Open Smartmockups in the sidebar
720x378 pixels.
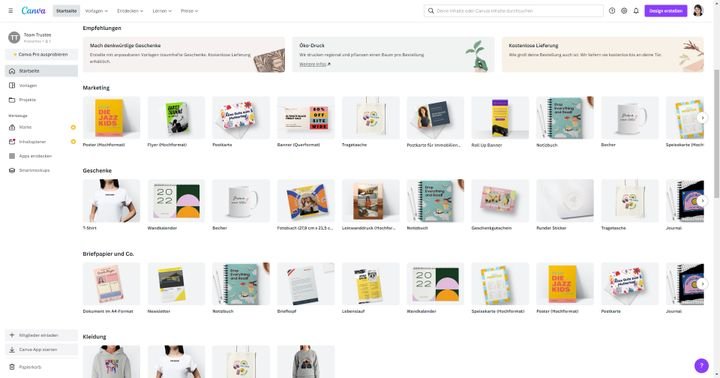pos(41,170)
